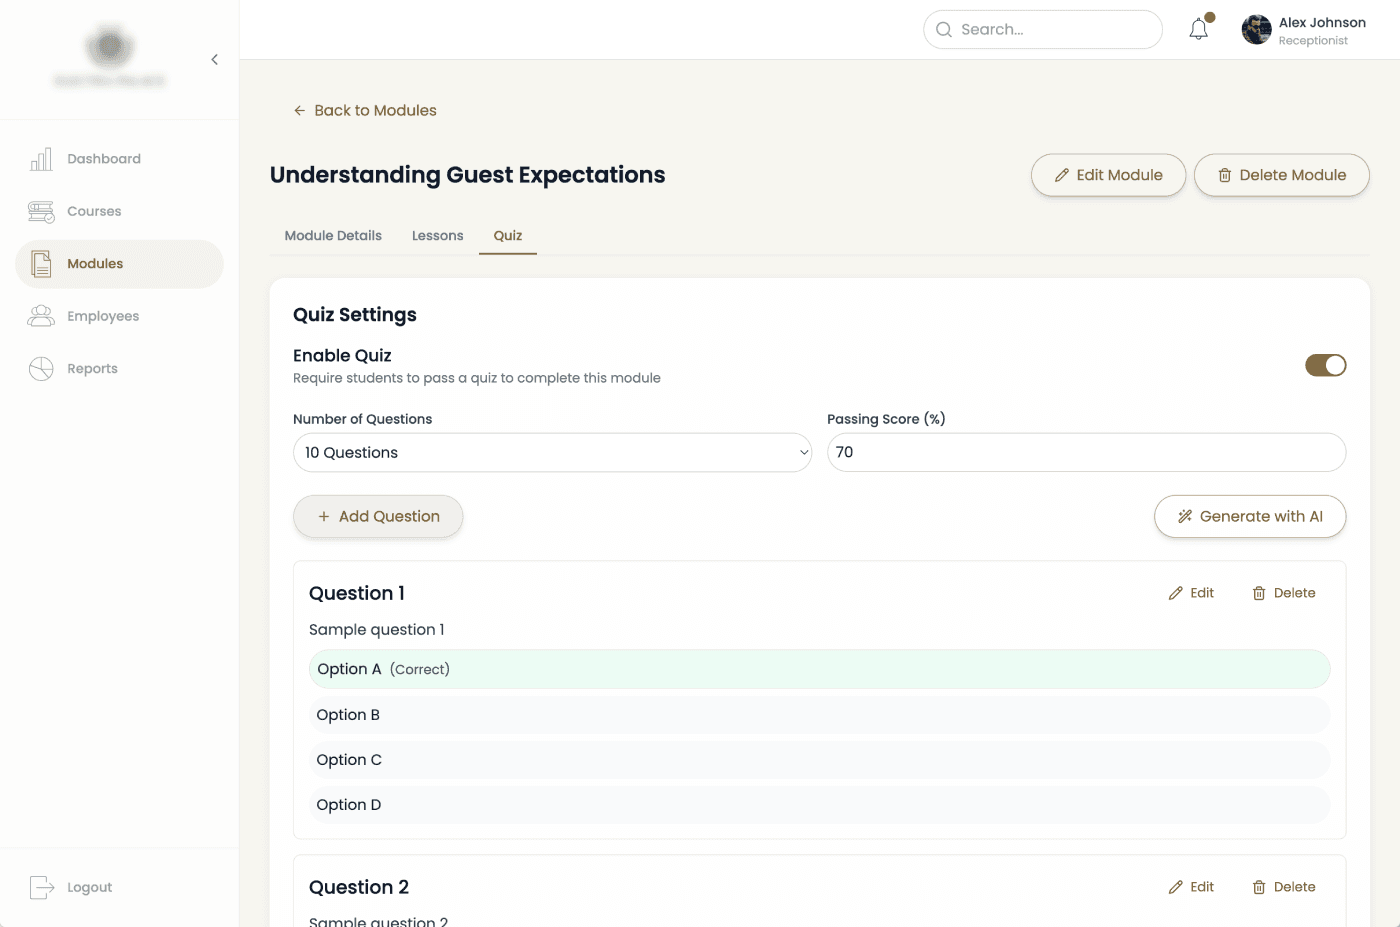Select the Quiz tab
This screenshot has height=927, width=1400.
coord(508,236)
